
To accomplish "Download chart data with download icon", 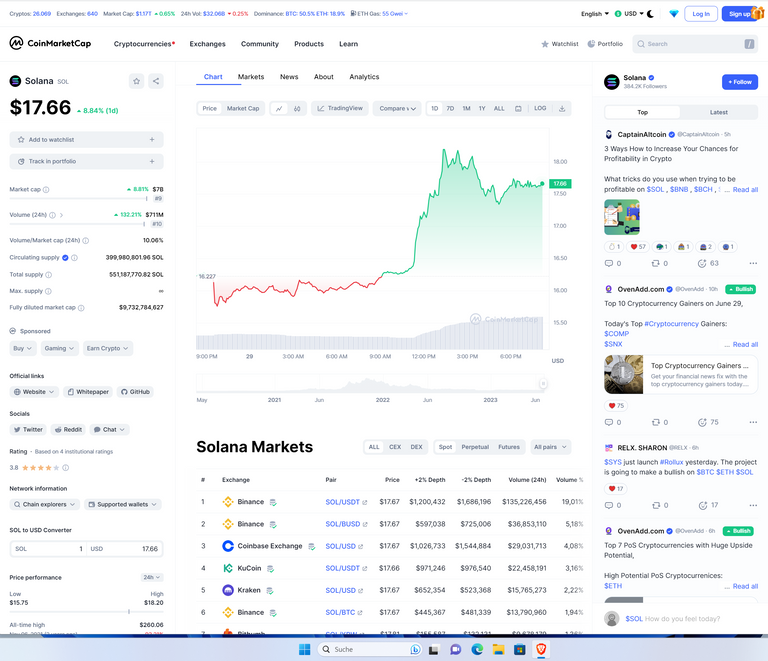I will (x=562, y=109).
